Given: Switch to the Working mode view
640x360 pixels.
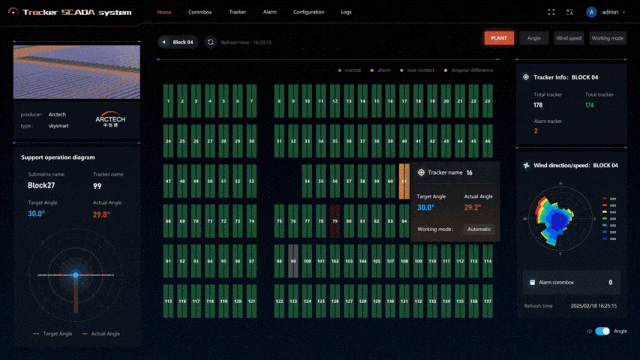Looking at the screenshot, I should pyautogui.click(x=607, y=38).
